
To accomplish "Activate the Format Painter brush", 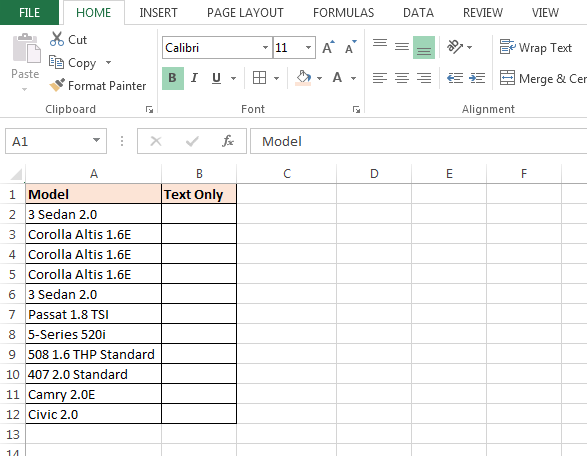I will point(57,85).
